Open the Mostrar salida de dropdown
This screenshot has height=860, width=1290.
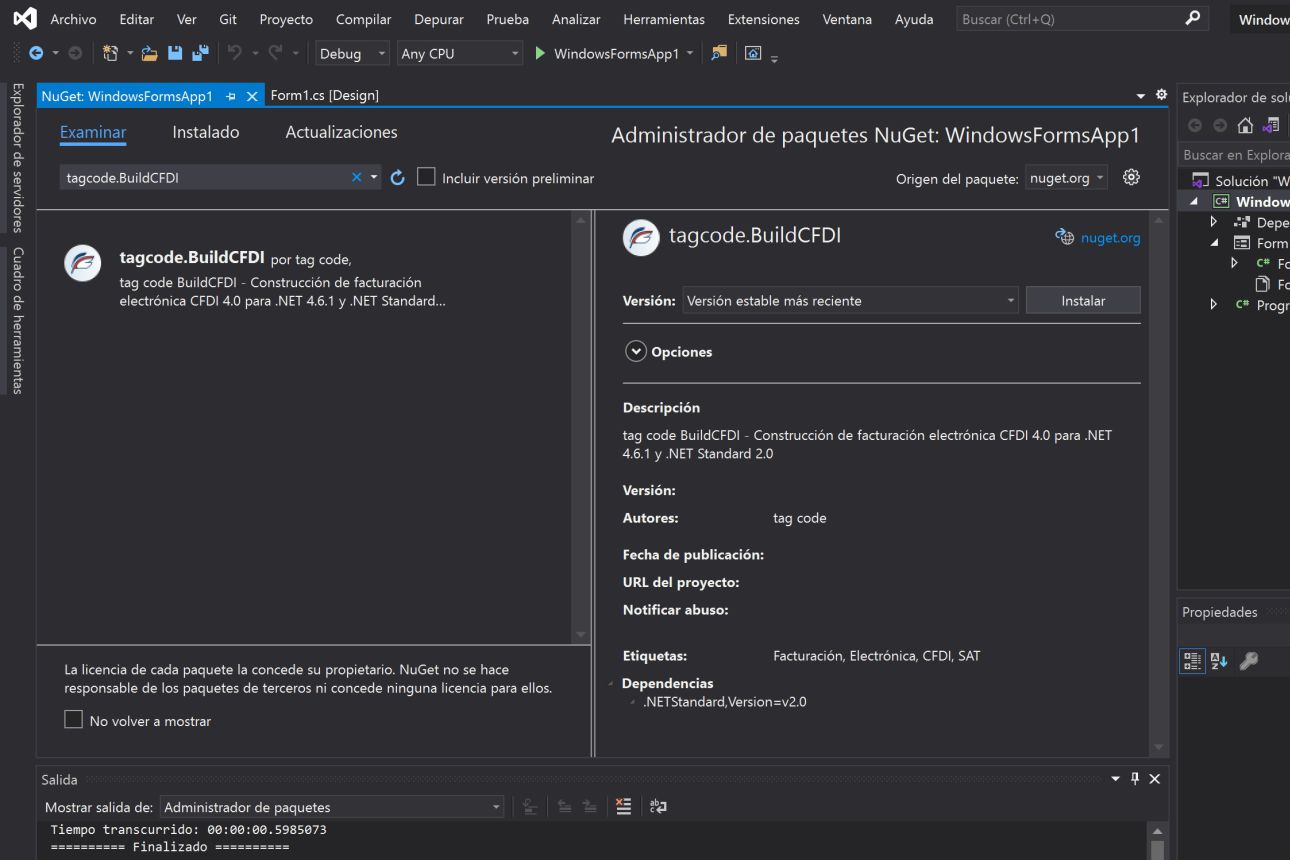(x=333, y=807)
